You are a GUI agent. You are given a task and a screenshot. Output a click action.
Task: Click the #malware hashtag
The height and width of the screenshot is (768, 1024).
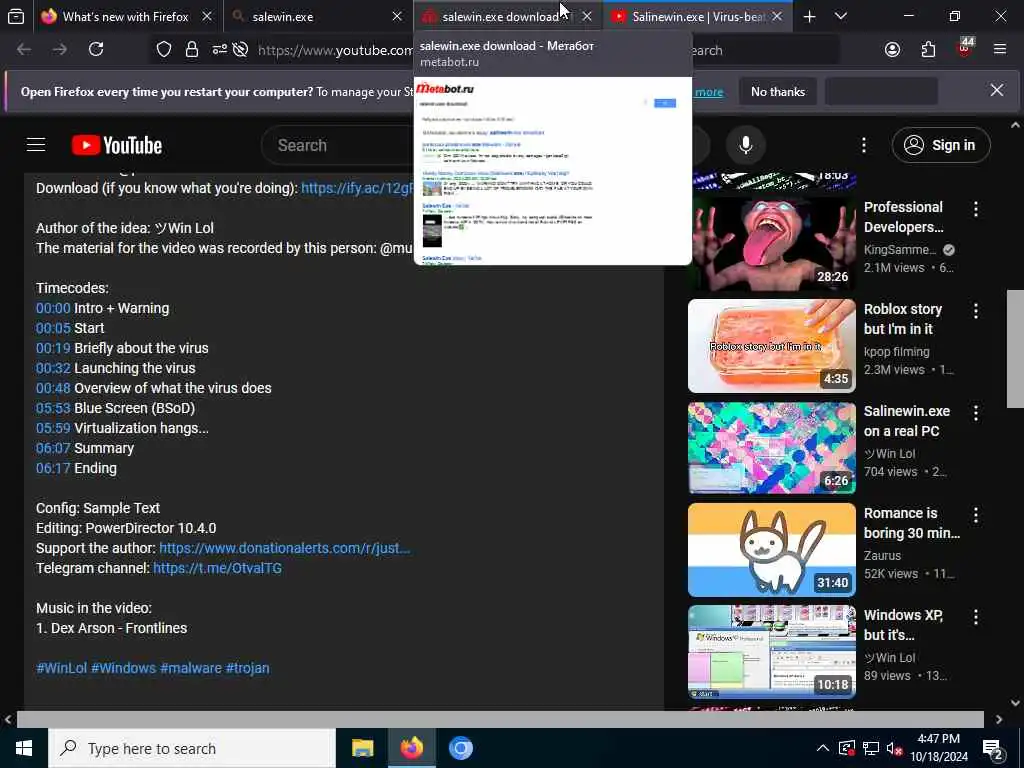coord(191,668)
